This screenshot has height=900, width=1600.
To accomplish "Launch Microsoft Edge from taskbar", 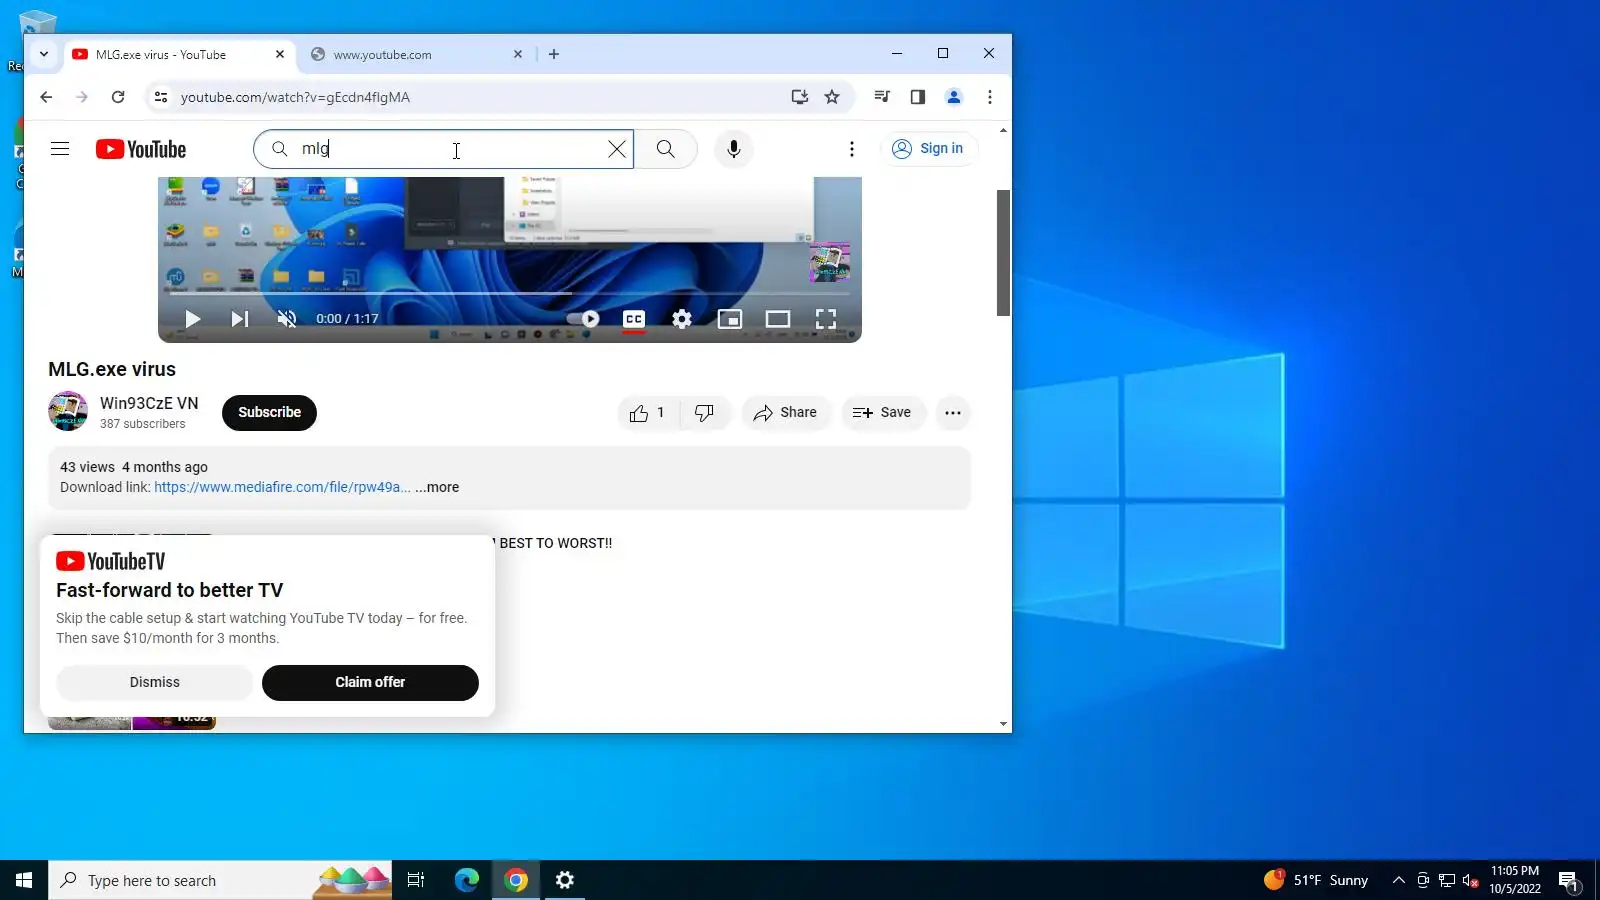I will tap(467, 880).
